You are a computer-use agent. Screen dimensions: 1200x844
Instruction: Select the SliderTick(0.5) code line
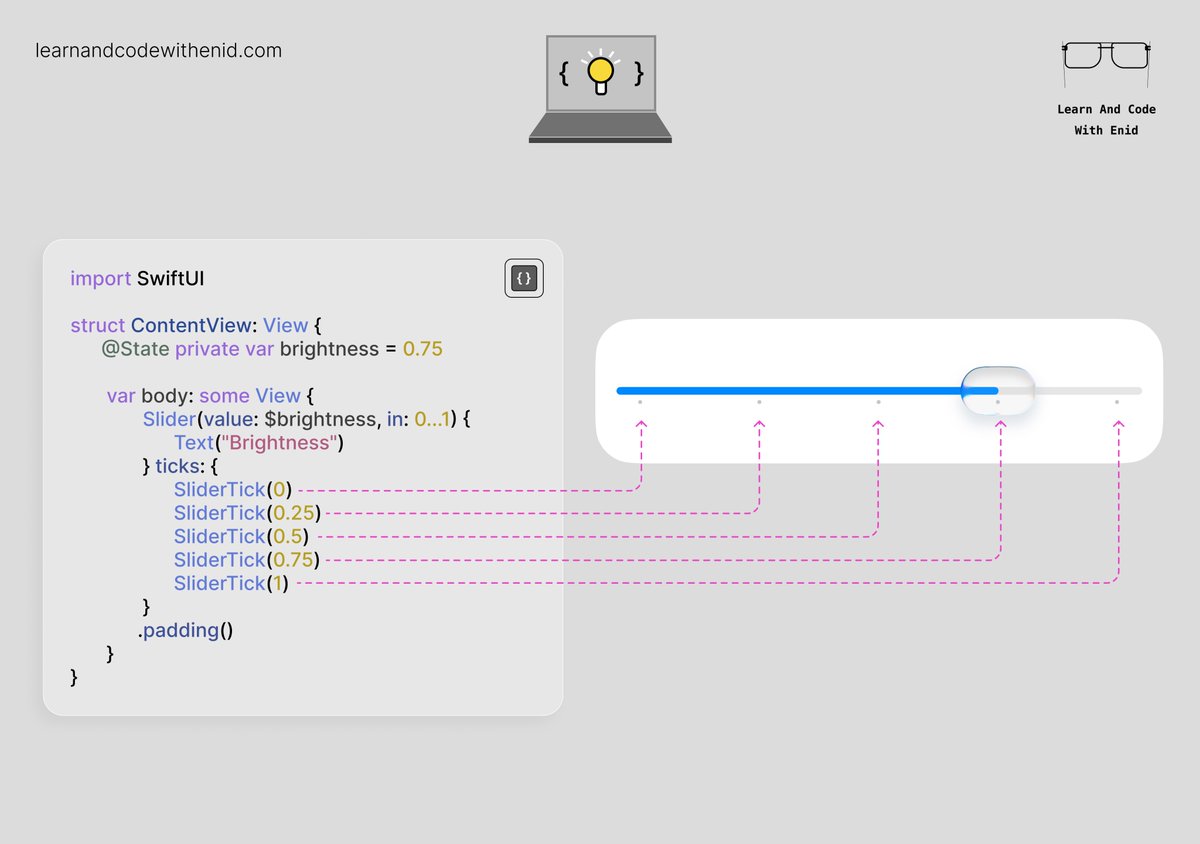[239, 536]
